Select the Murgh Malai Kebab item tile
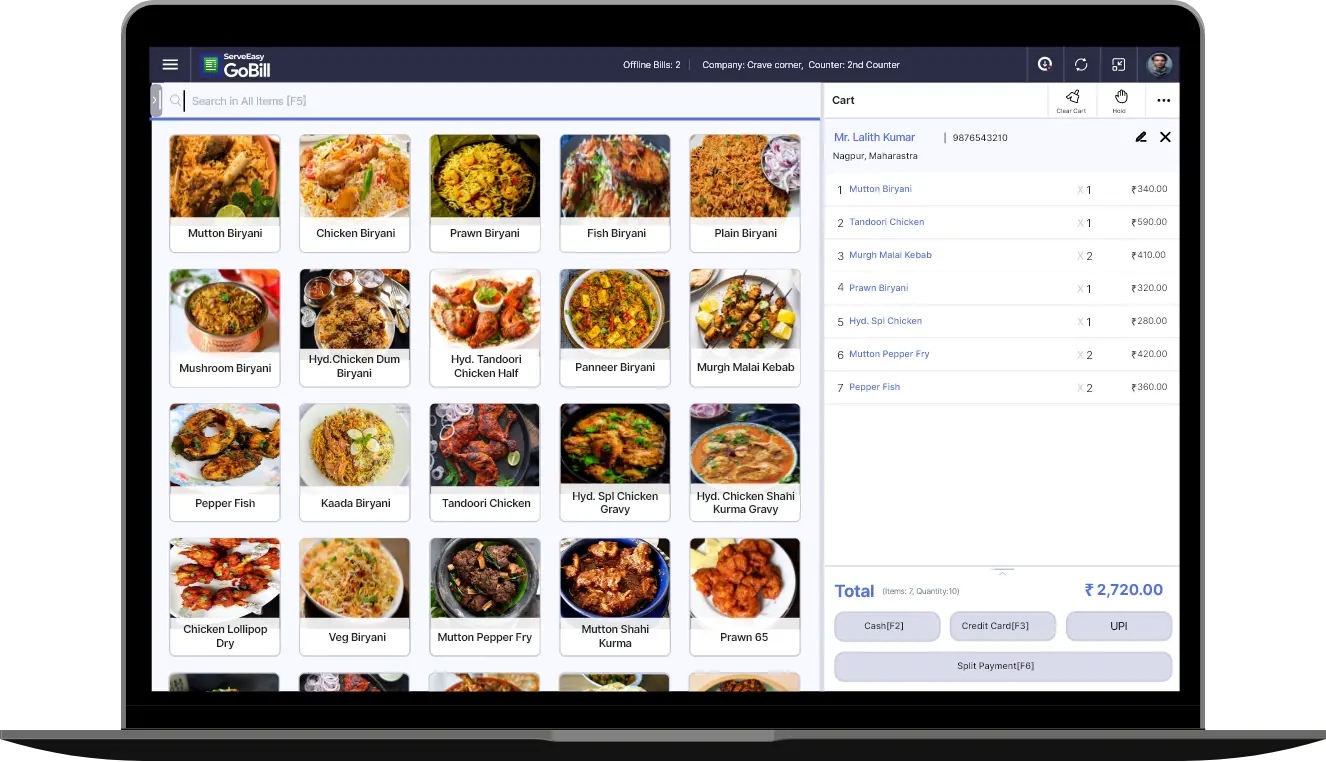This screenshot has height=762, width=1326. pos(745,327)
